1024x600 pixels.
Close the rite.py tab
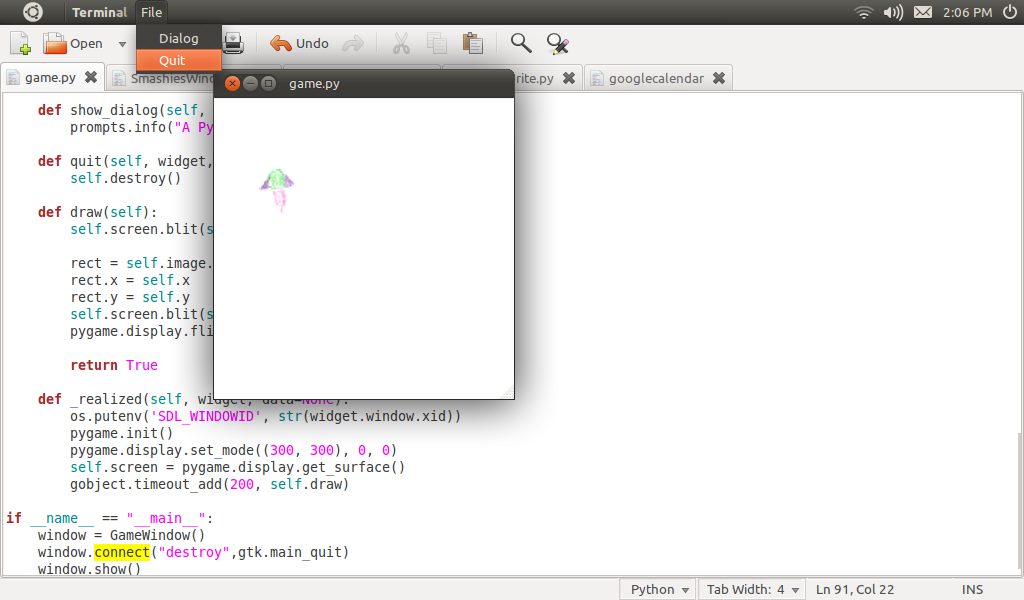(x=569, y=77)
